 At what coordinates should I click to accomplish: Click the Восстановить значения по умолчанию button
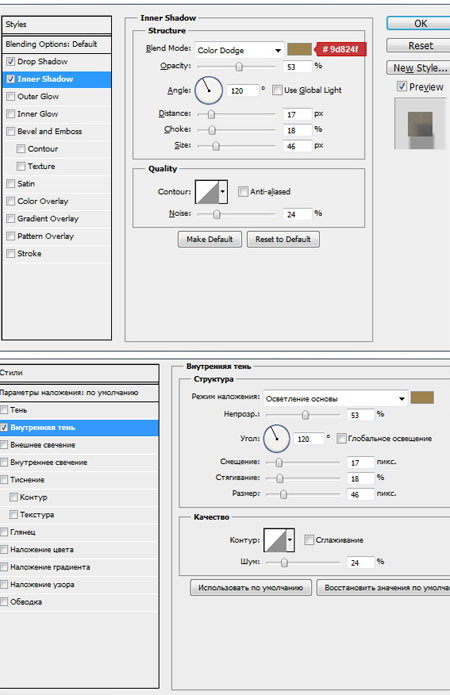click(383, 588)
